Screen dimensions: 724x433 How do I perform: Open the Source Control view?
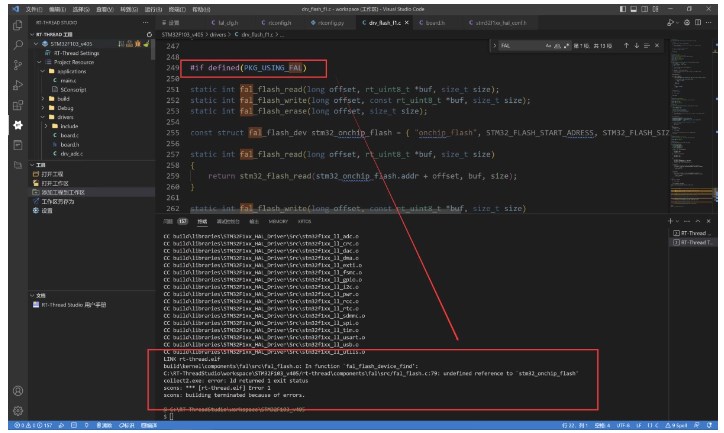point(17,65)
